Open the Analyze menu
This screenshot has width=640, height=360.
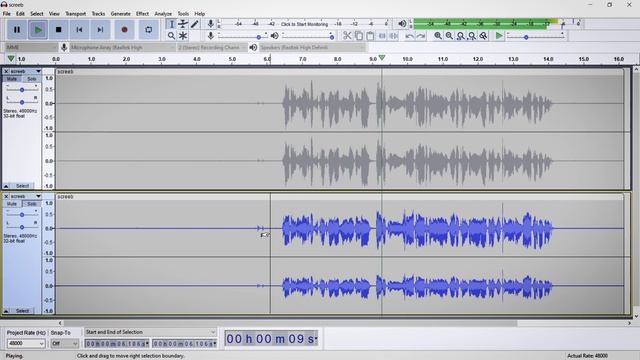click(x=163, y=13)
